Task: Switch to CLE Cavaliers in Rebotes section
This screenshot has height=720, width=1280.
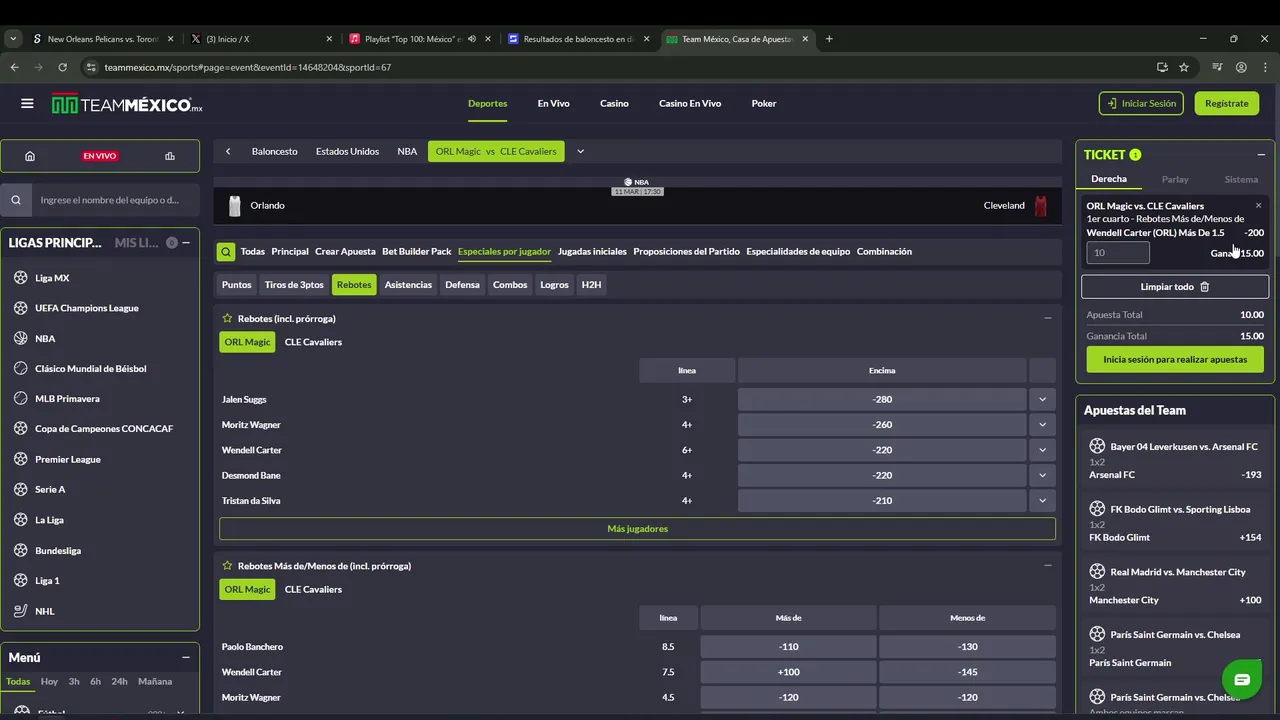Action: (313, 342)
